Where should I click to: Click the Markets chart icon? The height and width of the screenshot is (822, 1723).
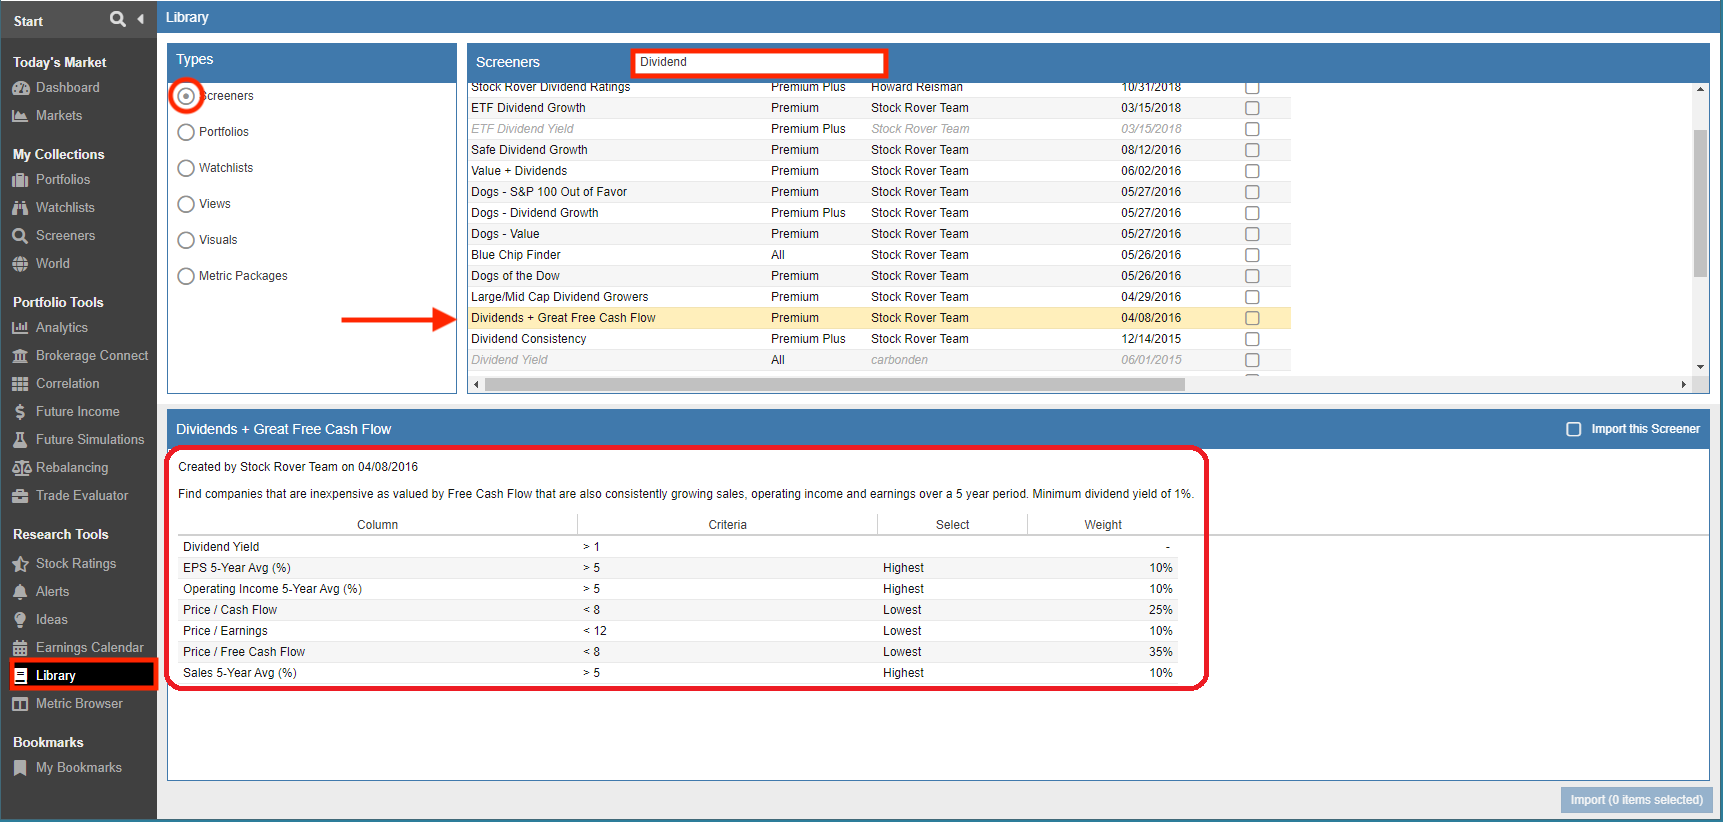click(20, 116)
